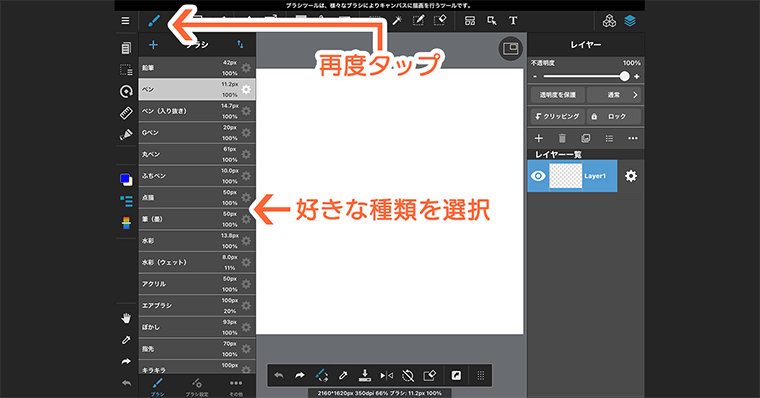Switch to the ブラシ bottom tab
760x398 pixels.
pyautogui.click(x=158, y=387)
